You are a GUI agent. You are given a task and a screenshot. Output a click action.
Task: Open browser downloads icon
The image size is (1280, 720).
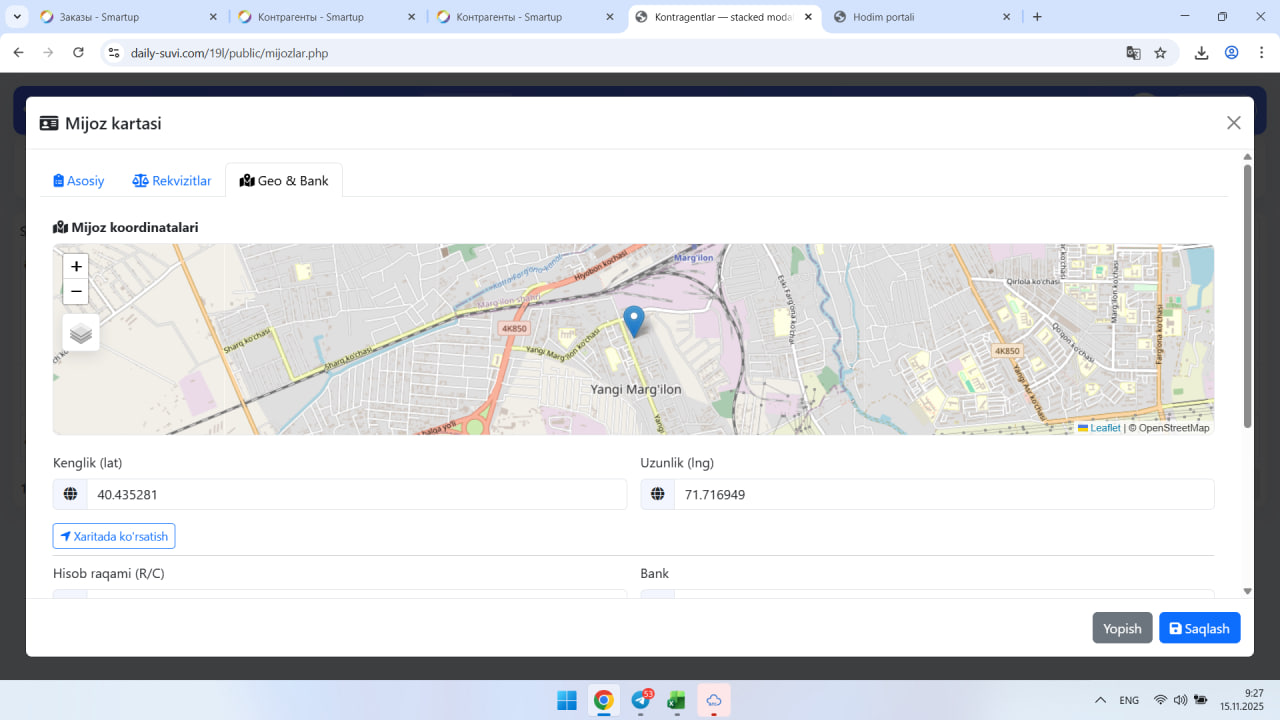[x=1201, y=53]
